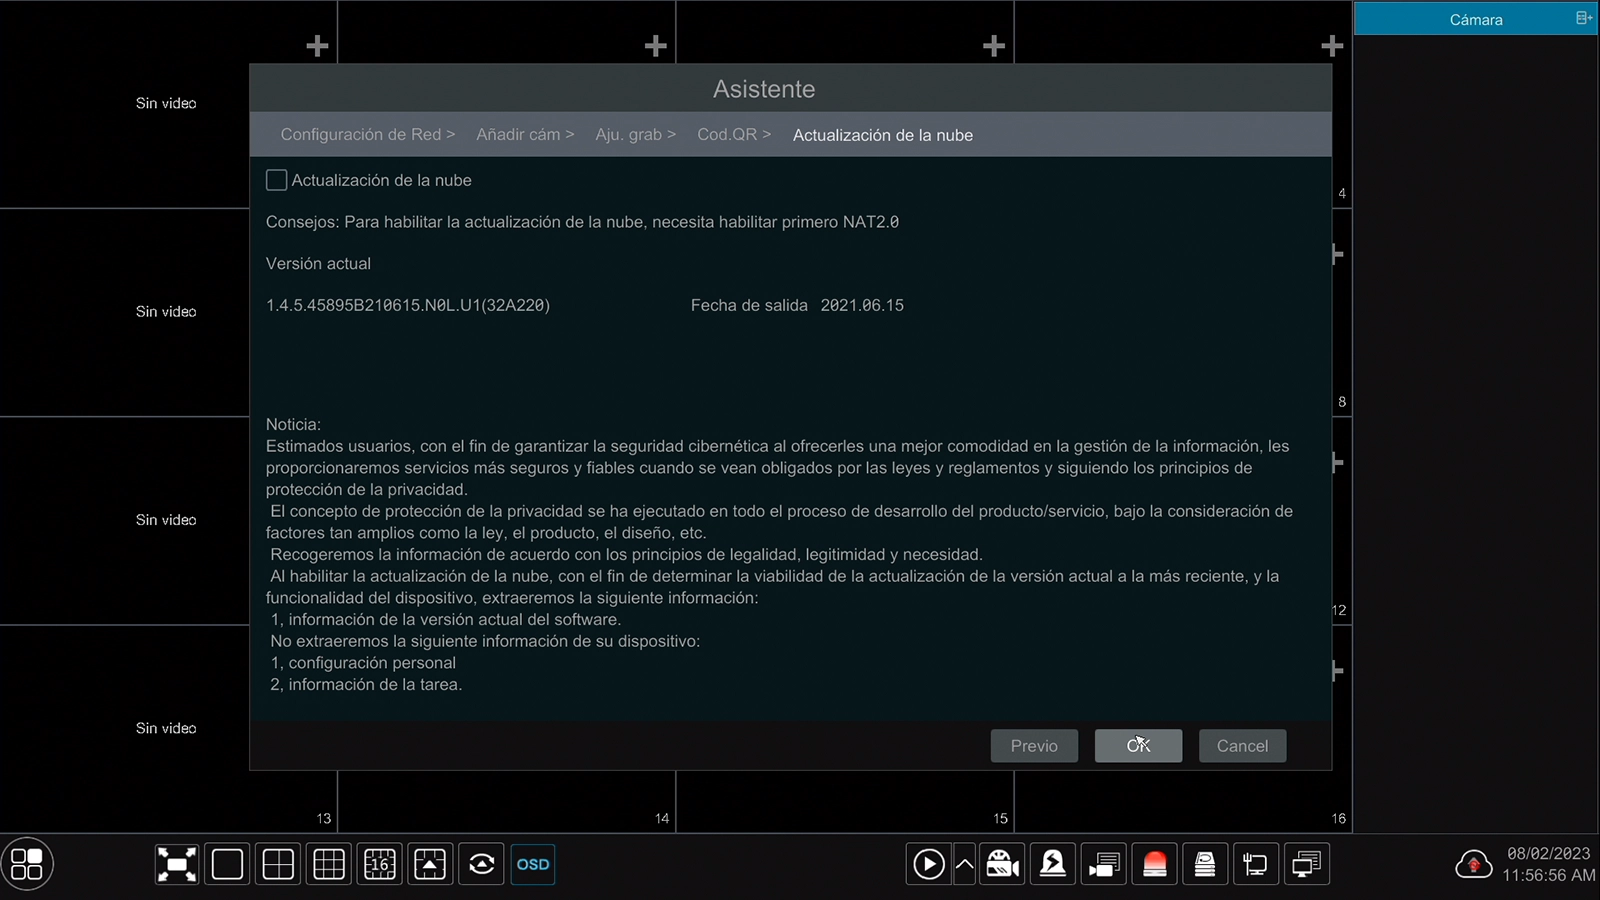Start camera sequence dwell rotation

(x=482, y=864)
